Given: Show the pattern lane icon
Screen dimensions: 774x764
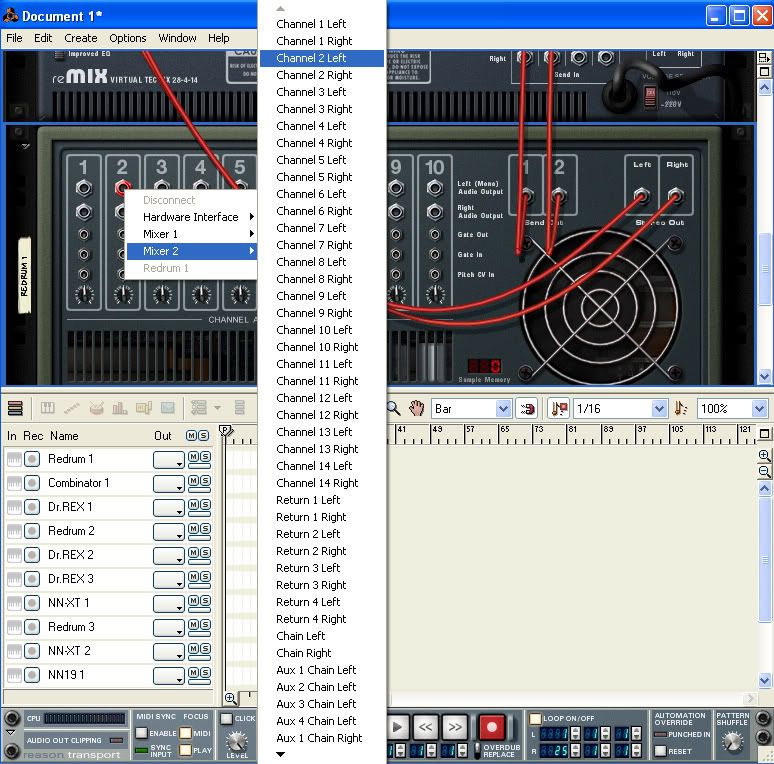Looking at the screenshot, I should [144, 408].
